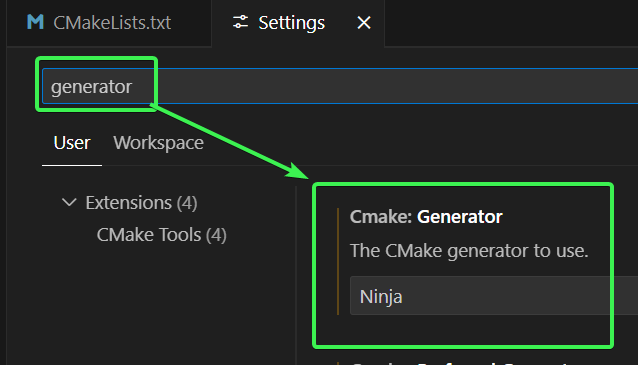
Task: Select the User settings scope tab
Action: pyautogui.click(x=72, y=143)
